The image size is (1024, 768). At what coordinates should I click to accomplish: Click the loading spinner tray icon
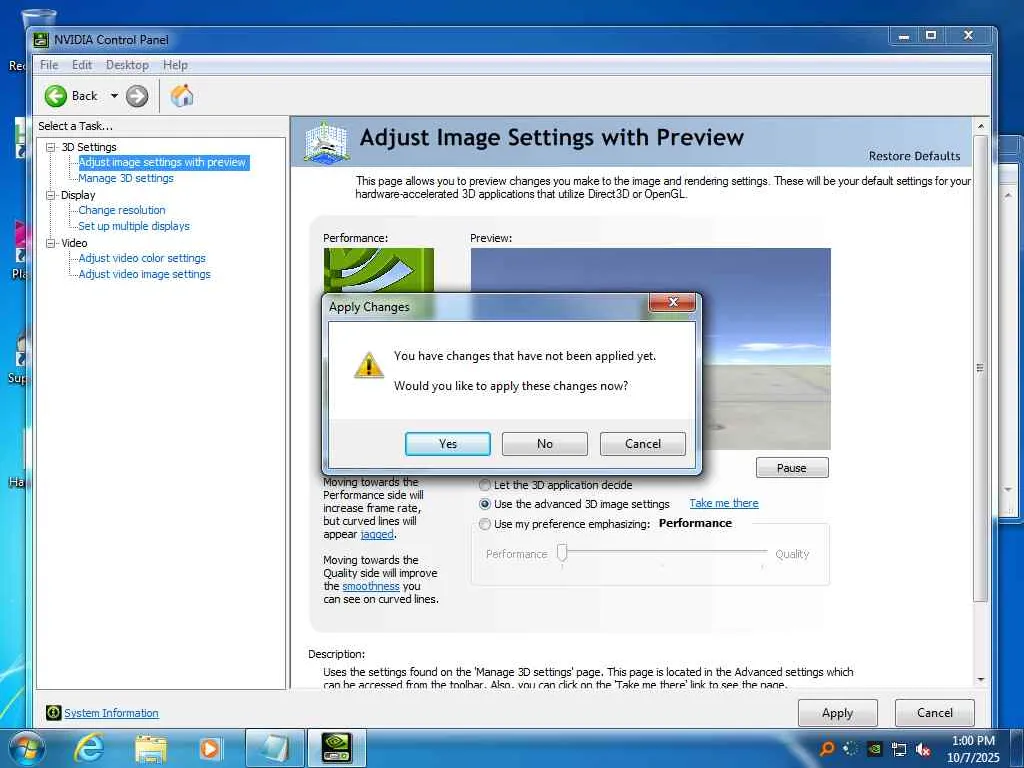850,748
